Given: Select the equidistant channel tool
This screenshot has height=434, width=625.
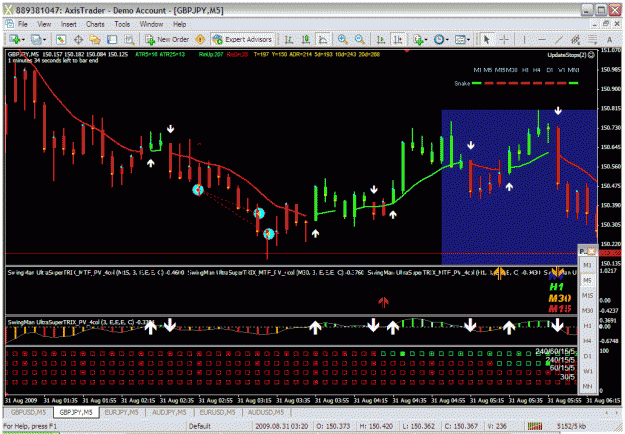Looking at the screenshot, I should coord(575,39).
